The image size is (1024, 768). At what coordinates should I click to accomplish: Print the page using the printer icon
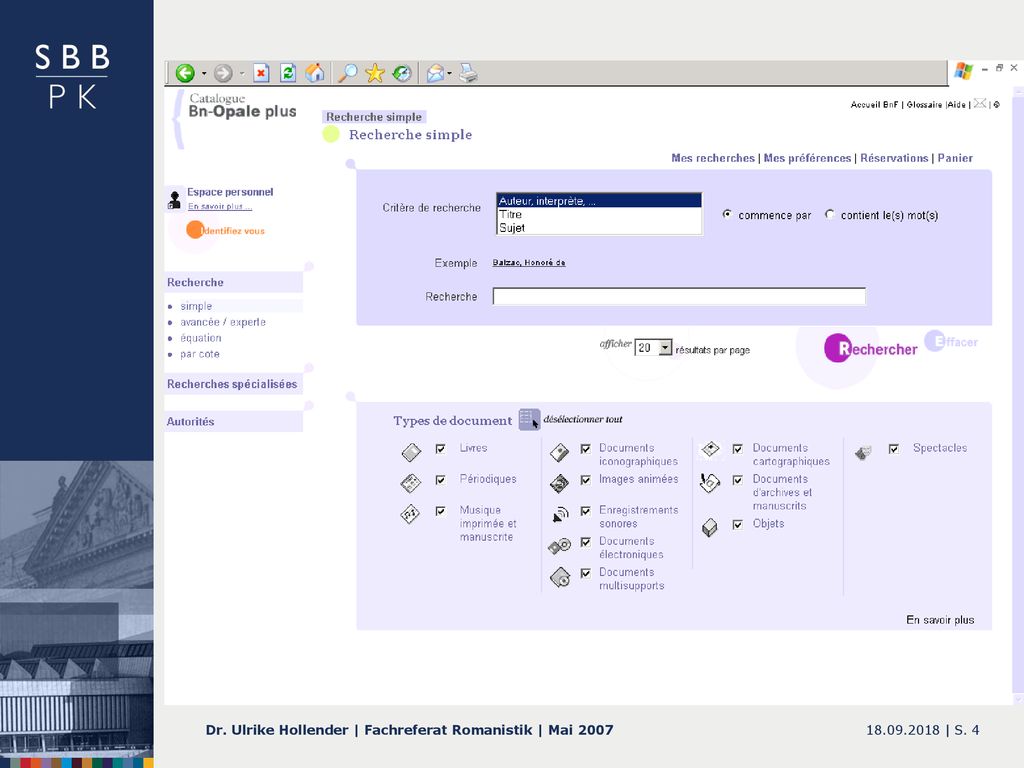(468, 73)
